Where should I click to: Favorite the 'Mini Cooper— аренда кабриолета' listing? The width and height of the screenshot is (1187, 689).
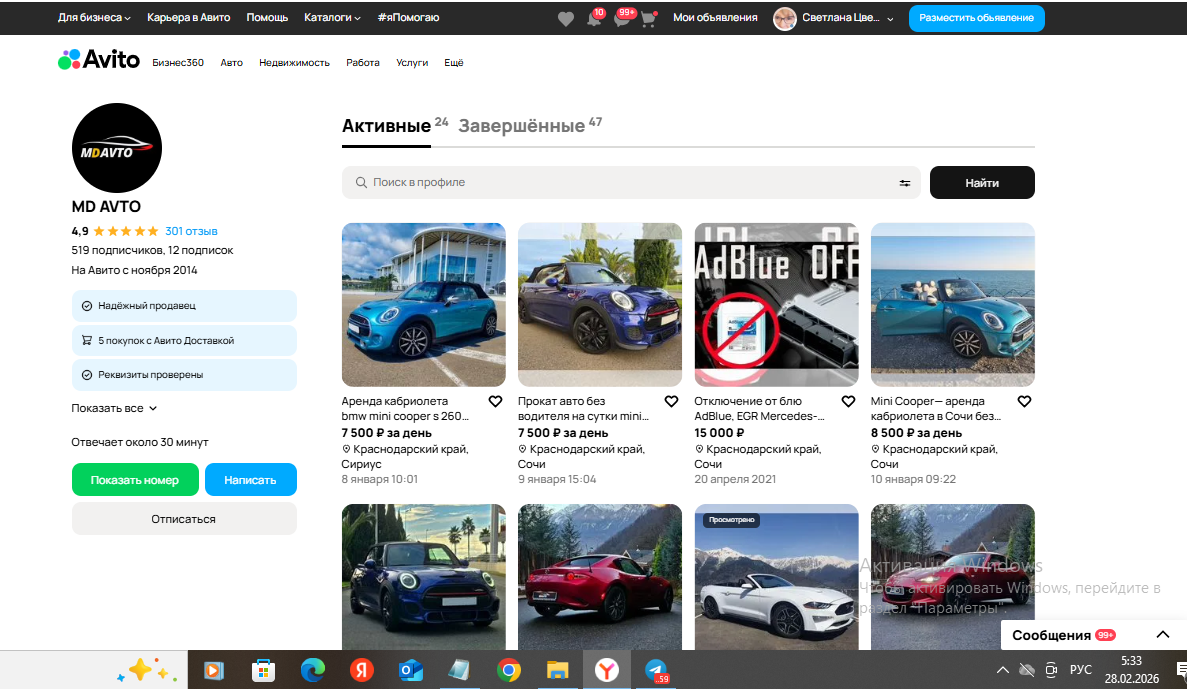pyautogui.click(x=1024, y=402)
